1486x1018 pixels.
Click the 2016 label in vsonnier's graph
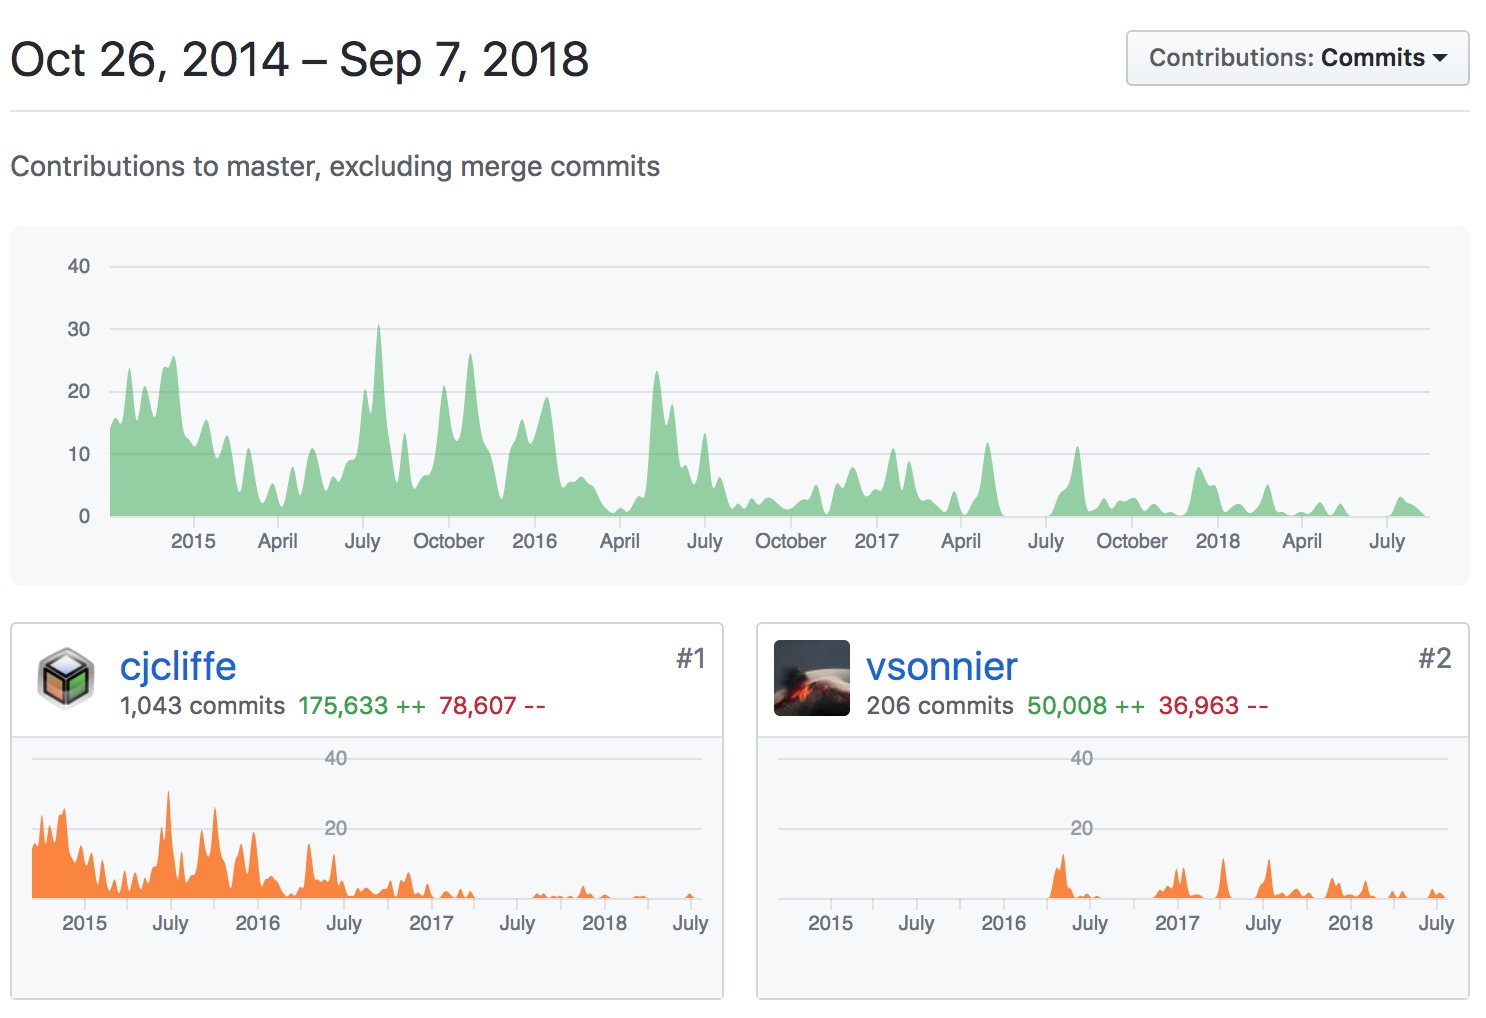pos(1004,923)
